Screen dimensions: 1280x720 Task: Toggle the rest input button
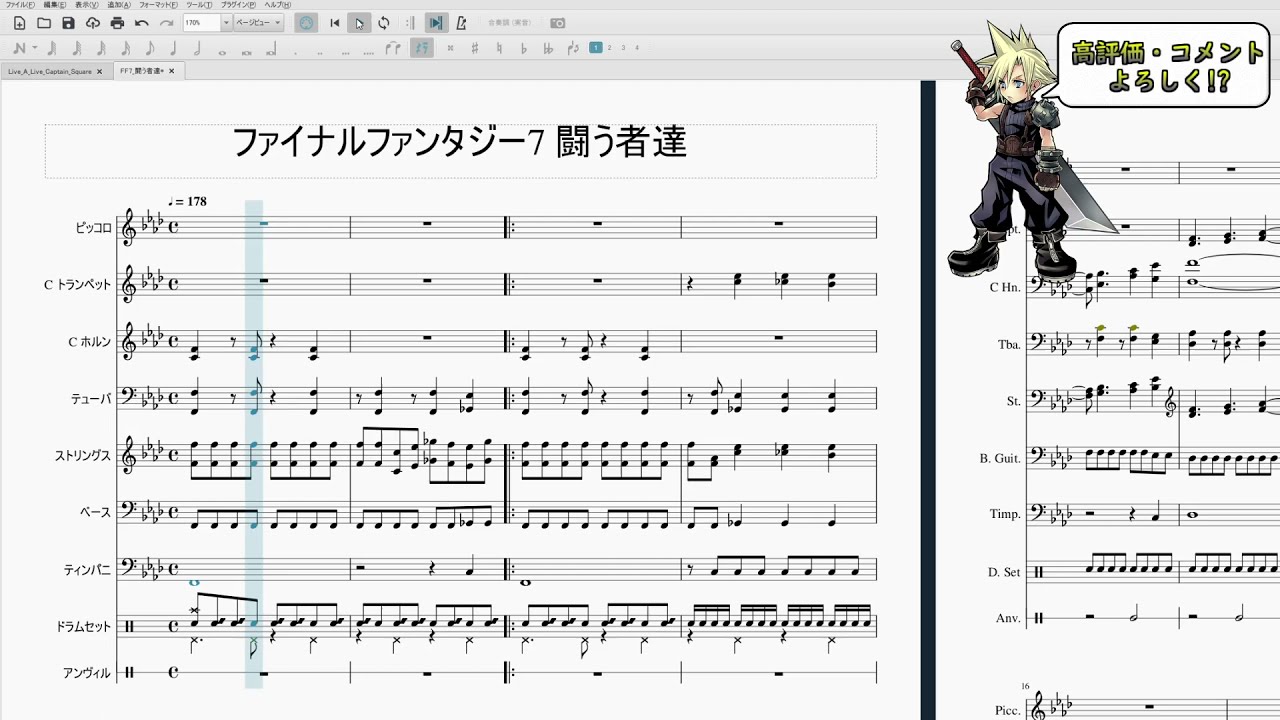pyautogui.click(x=422, y=48)
